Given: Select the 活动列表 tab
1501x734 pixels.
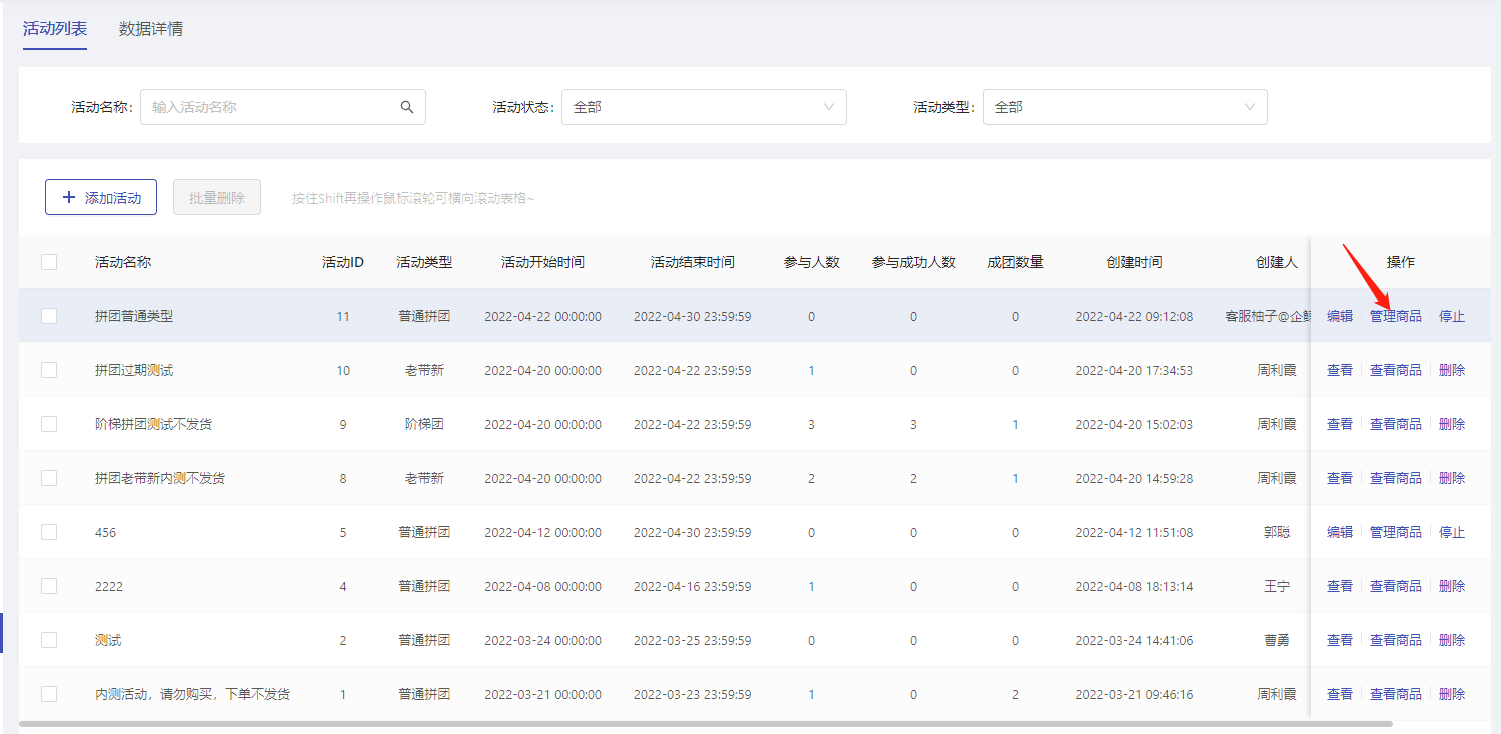Looking at the screenshot, I should coord(55,29).
